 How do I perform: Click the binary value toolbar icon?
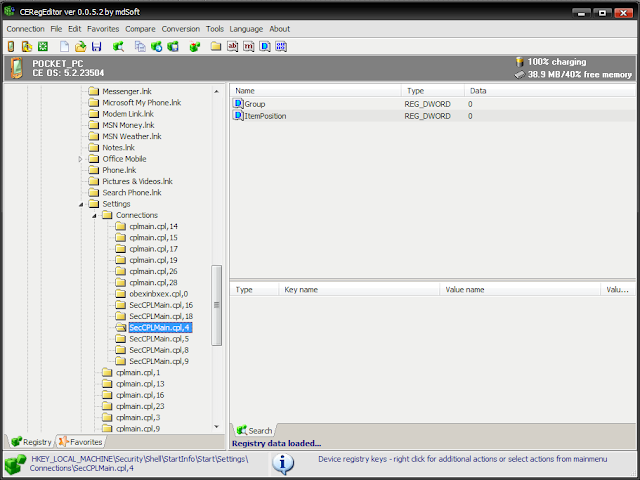281,47
